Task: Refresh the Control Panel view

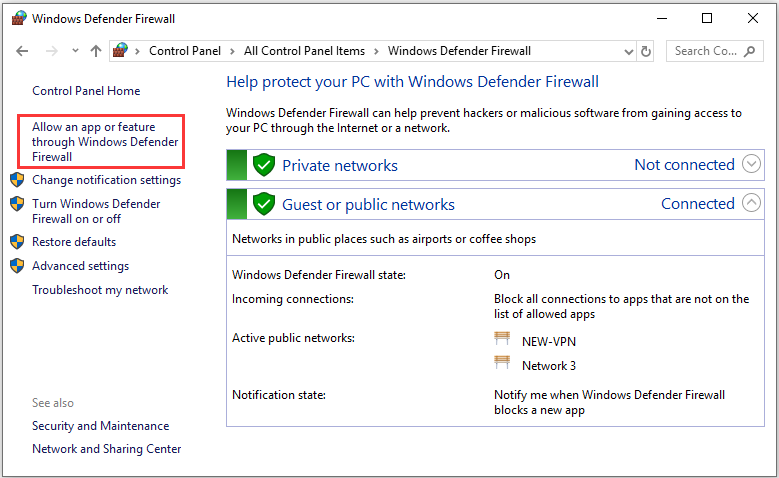Action: click(645, 51)
